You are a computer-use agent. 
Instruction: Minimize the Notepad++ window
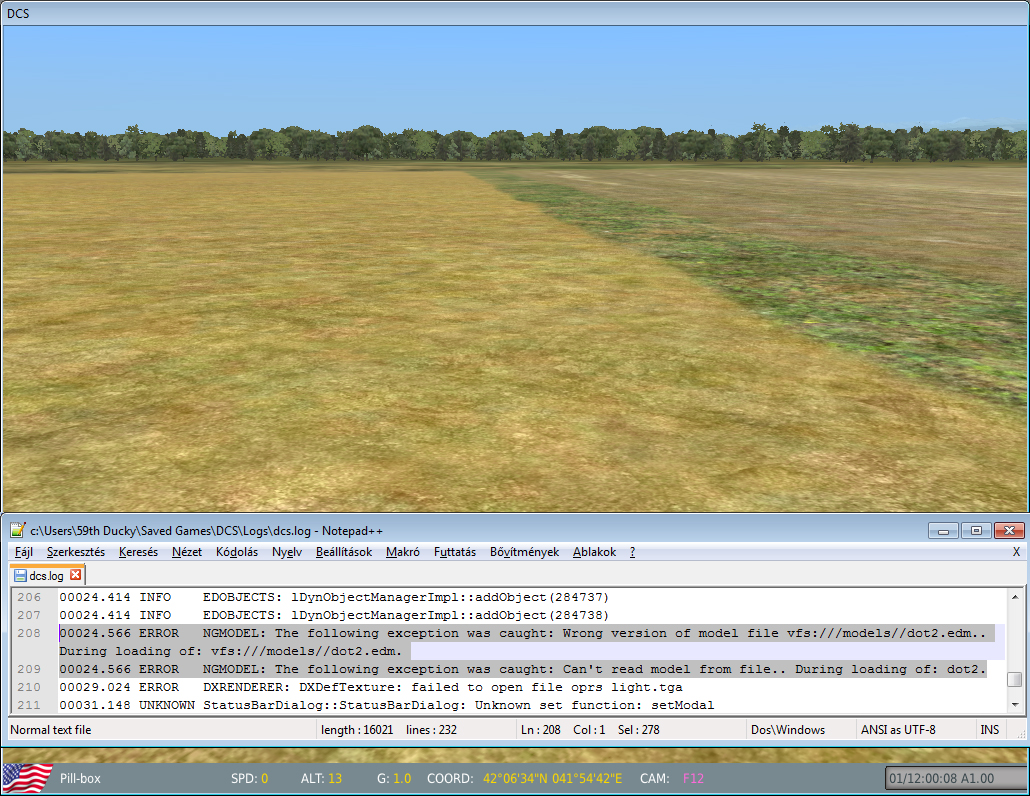pyautogui.click(x=943, y=530)
